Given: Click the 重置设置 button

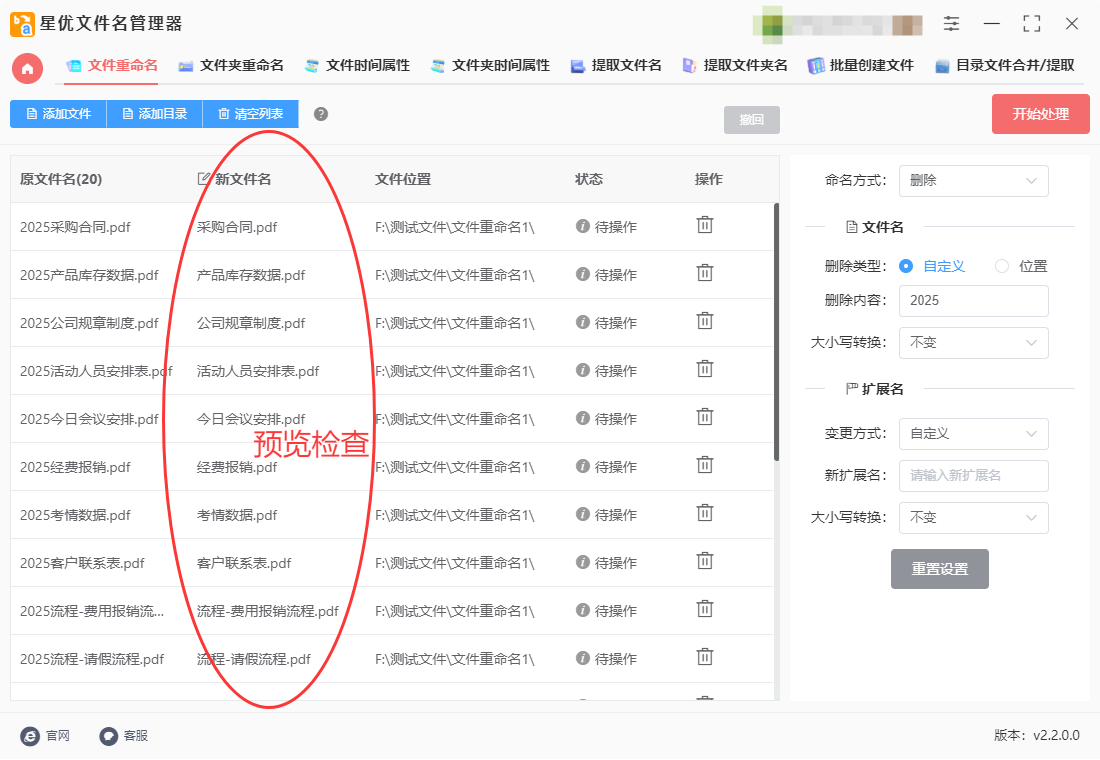Looking at the screenshot, I should (939, 569).
